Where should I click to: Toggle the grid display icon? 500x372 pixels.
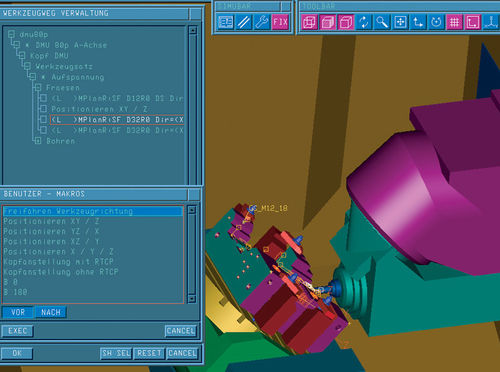point(454,22)
